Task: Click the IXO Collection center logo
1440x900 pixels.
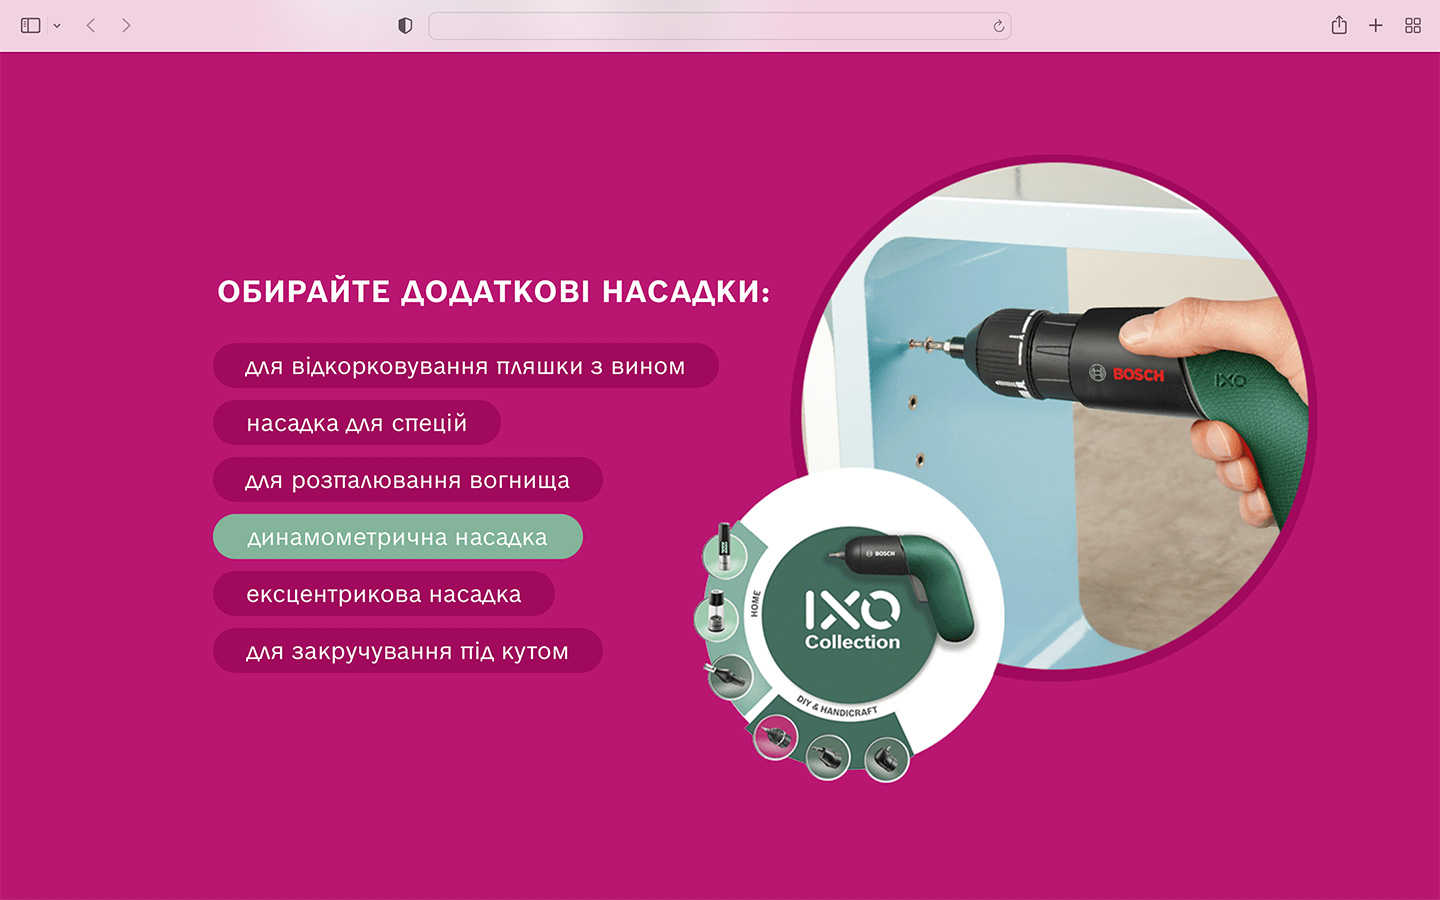Action: pyautogui.click(x=852, y=621)
